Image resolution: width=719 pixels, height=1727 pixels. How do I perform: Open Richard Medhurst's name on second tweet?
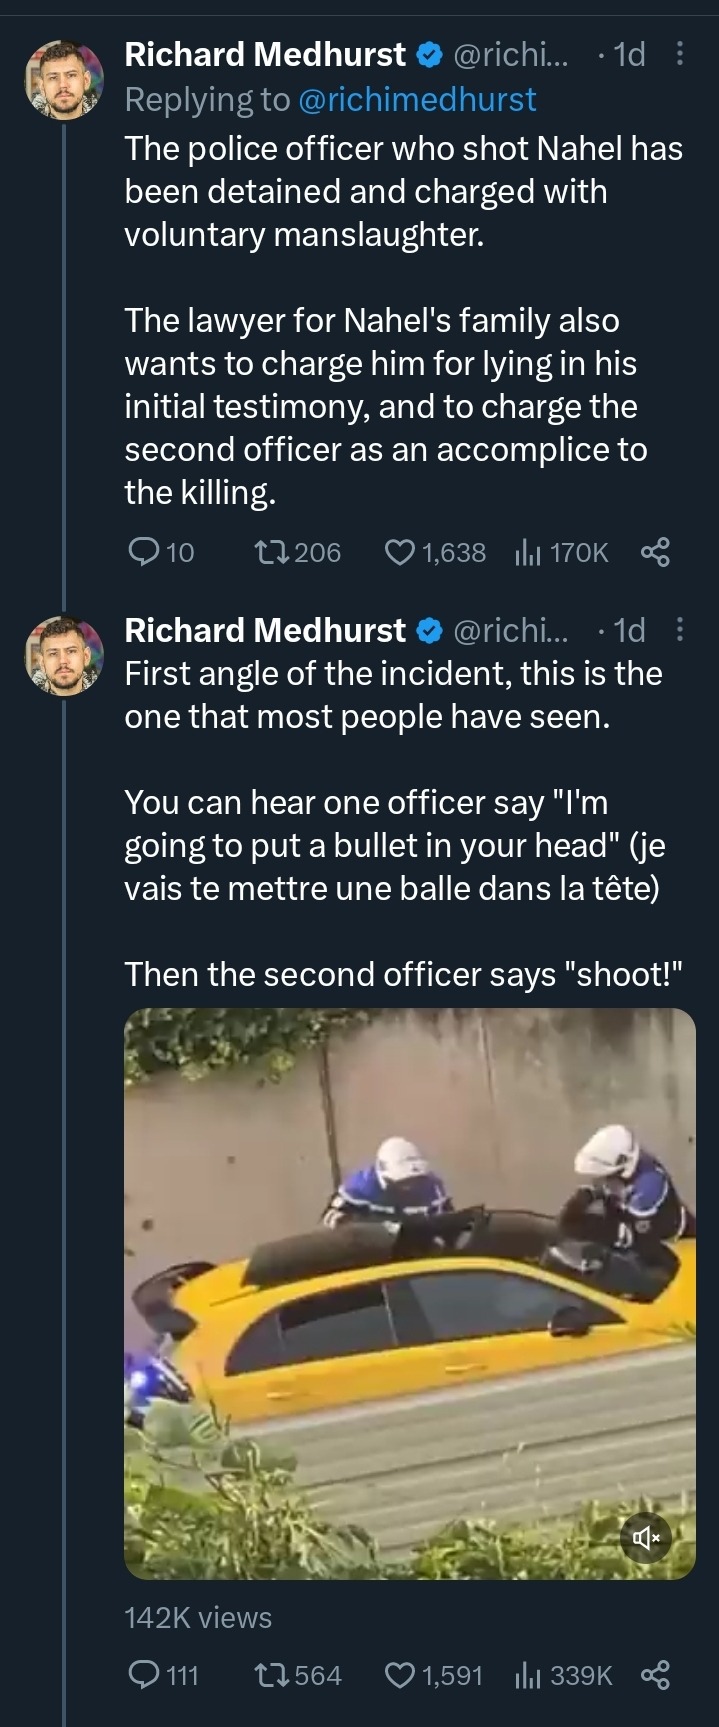(x=265, y=630)
